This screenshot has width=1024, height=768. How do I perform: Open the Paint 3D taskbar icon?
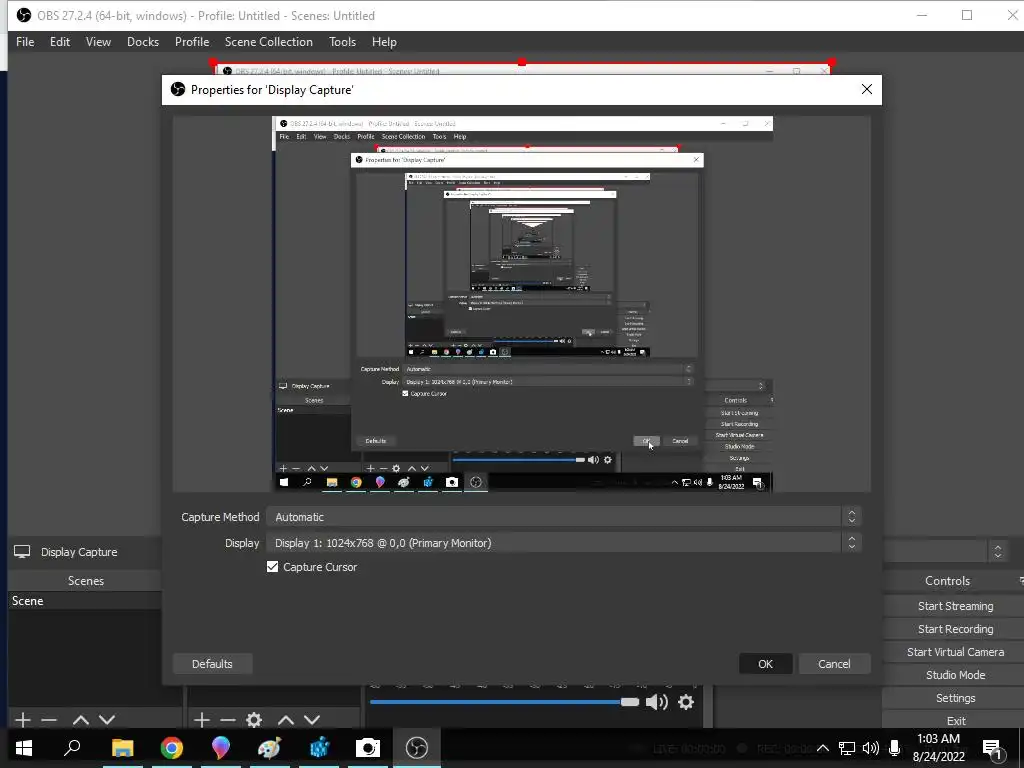point(221,747)
